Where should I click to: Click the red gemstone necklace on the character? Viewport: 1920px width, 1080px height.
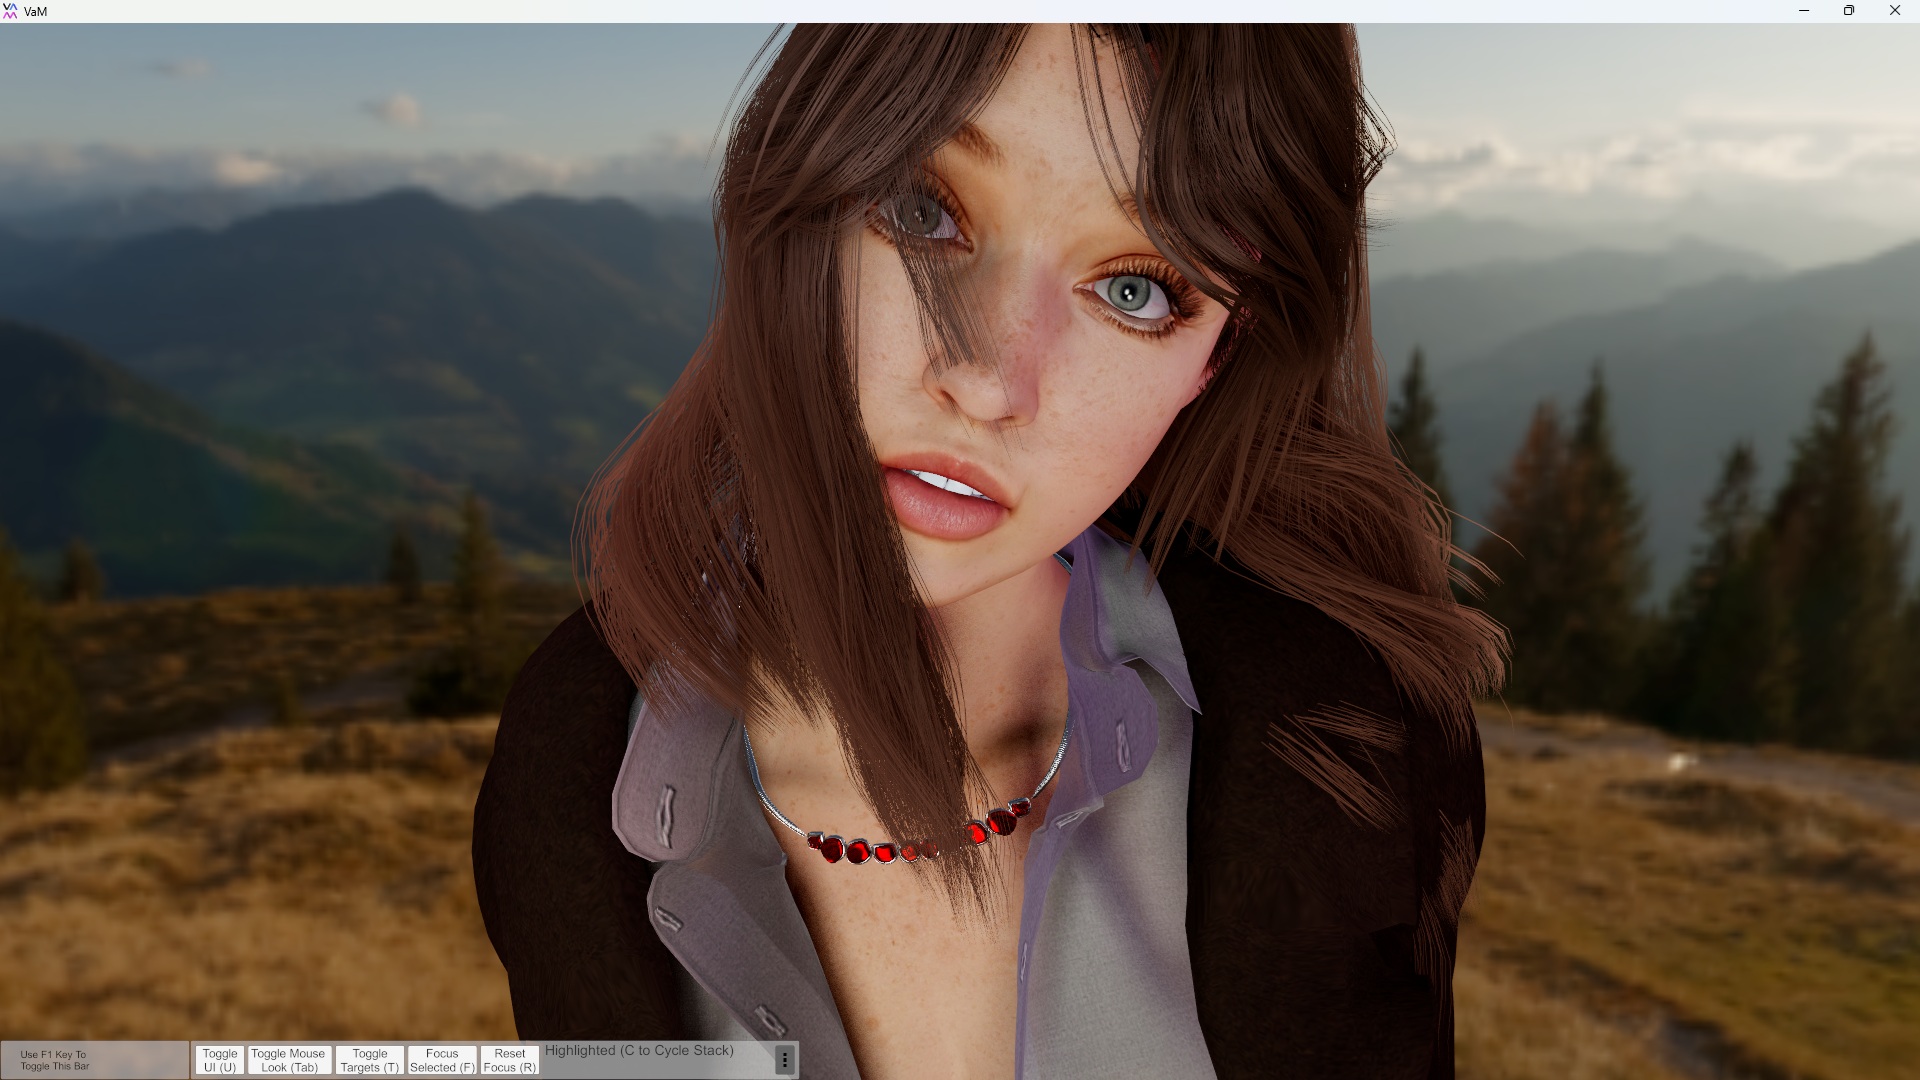860,851
